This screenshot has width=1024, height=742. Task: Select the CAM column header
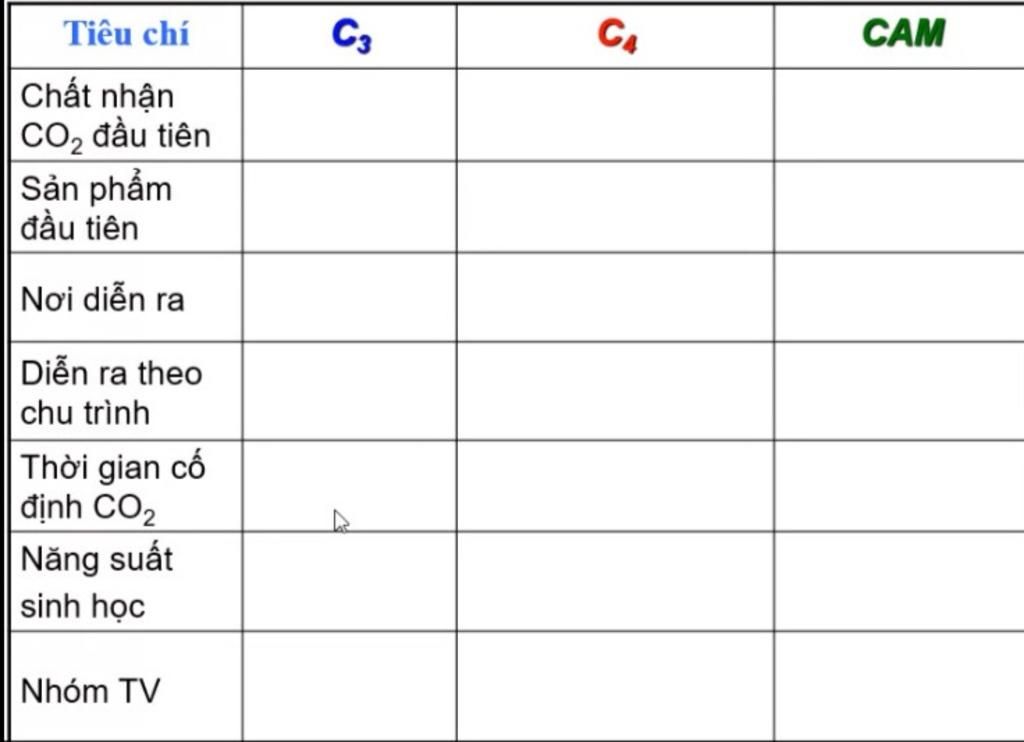[902, 34]
